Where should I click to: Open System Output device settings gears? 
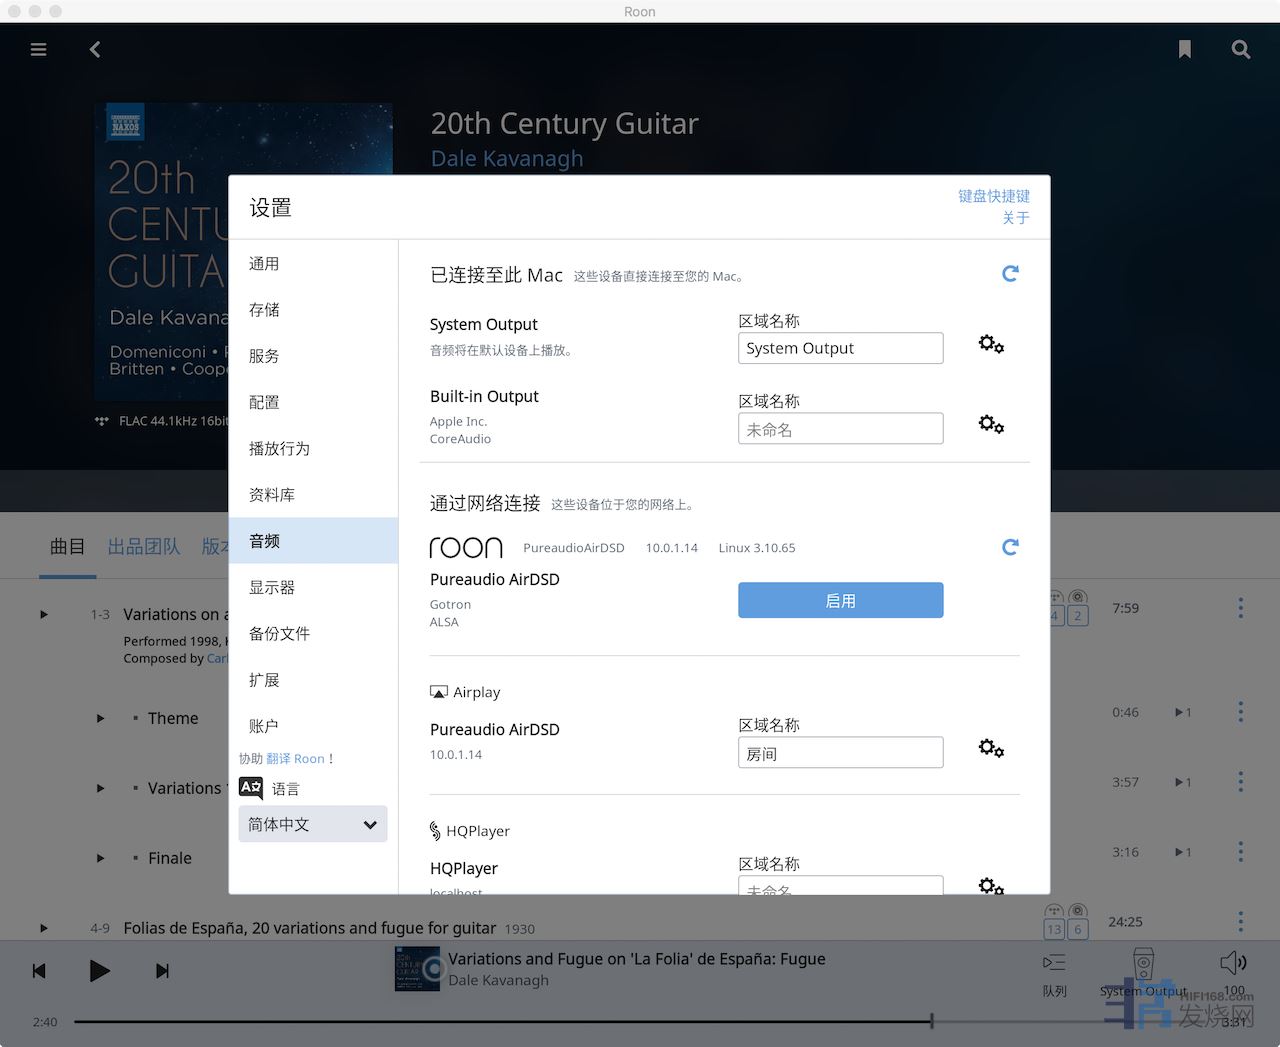991,345
